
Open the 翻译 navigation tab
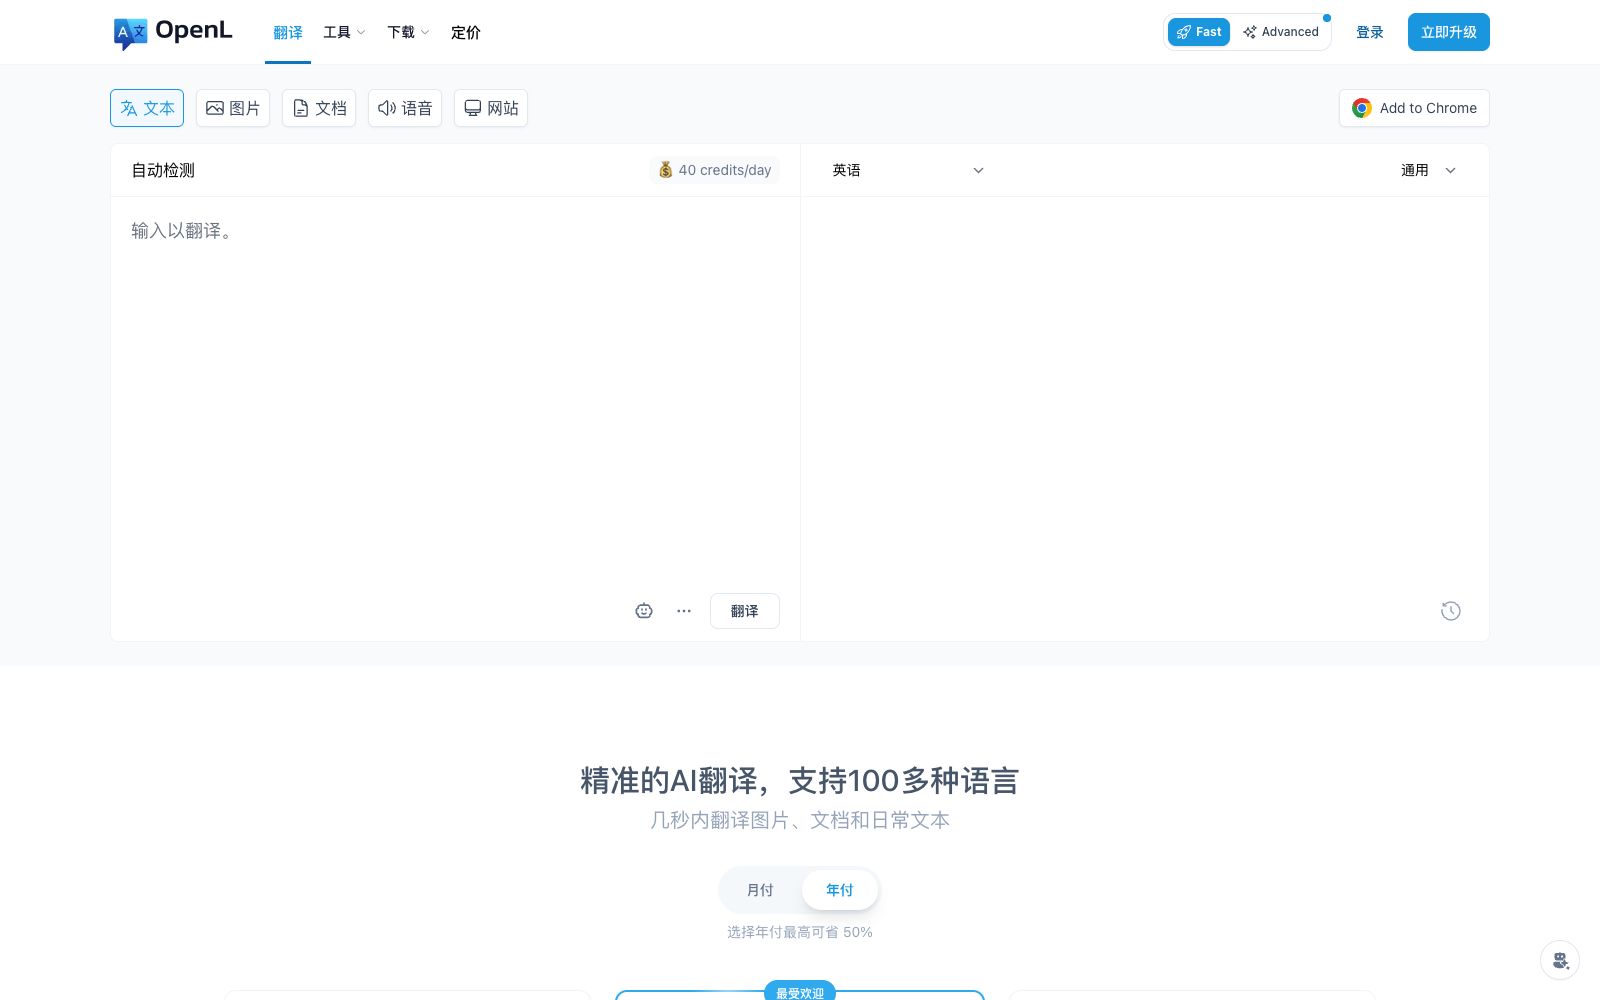tap(288, 32)
